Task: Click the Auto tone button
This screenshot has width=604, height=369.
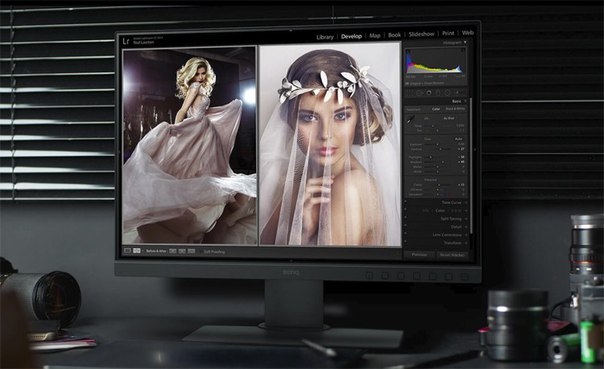Action: point(458,139)
